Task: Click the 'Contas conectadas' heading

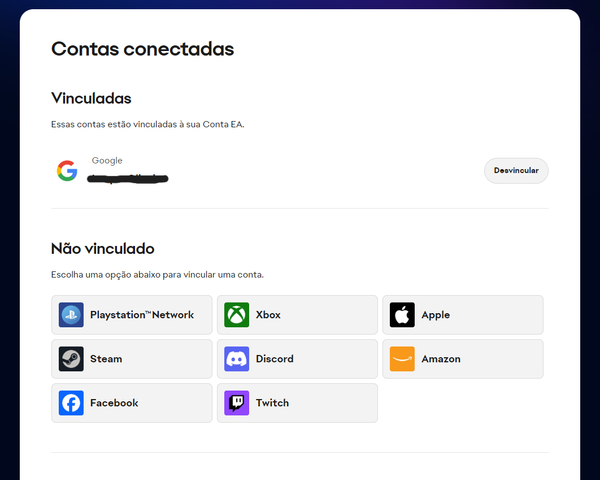Action: [x=142, y=49]
